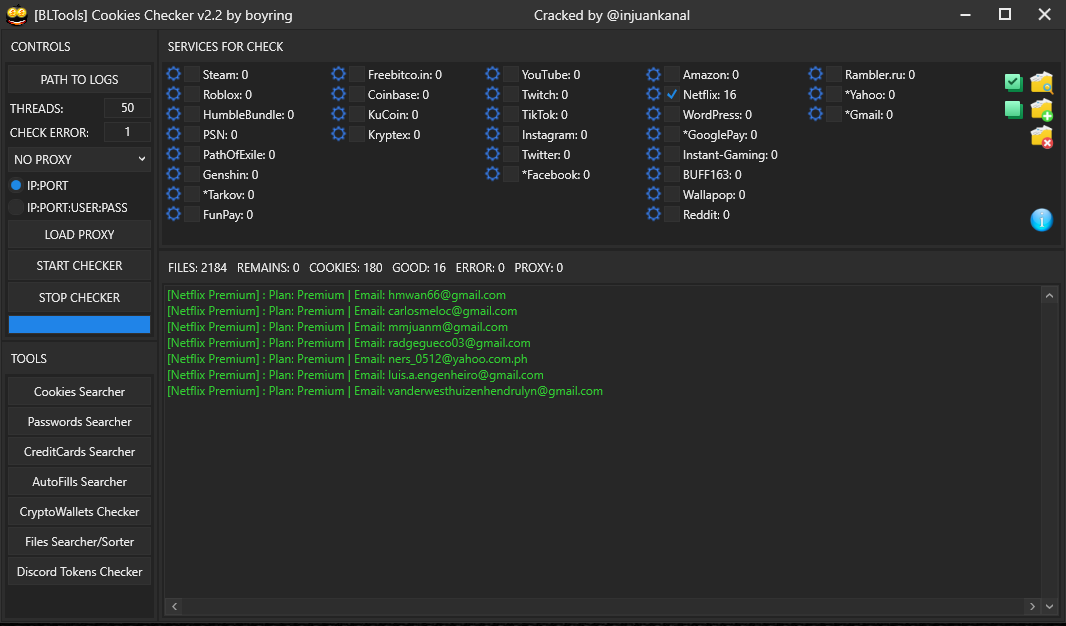The image size is (1066, 626).
Task: Open the Files Searcher/Sorter tool
Action: pos(80,541)
